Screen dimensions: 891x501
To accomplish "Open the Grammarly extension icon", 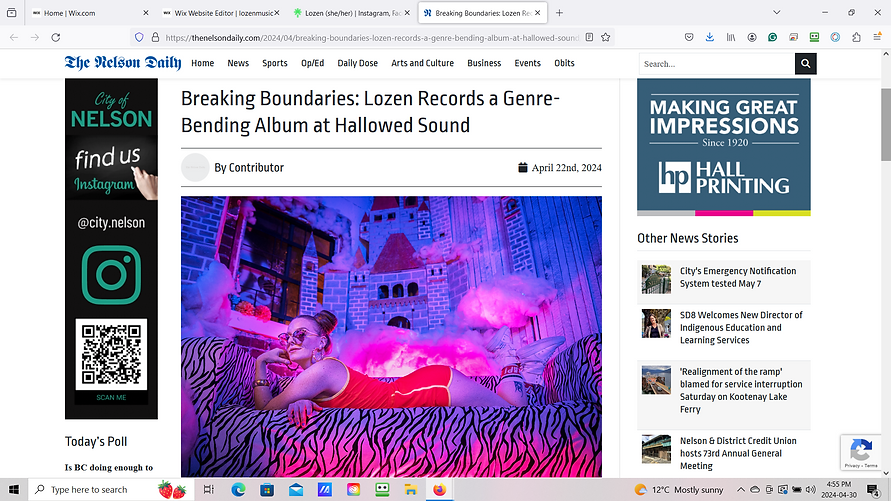I will tap(772, 37).
